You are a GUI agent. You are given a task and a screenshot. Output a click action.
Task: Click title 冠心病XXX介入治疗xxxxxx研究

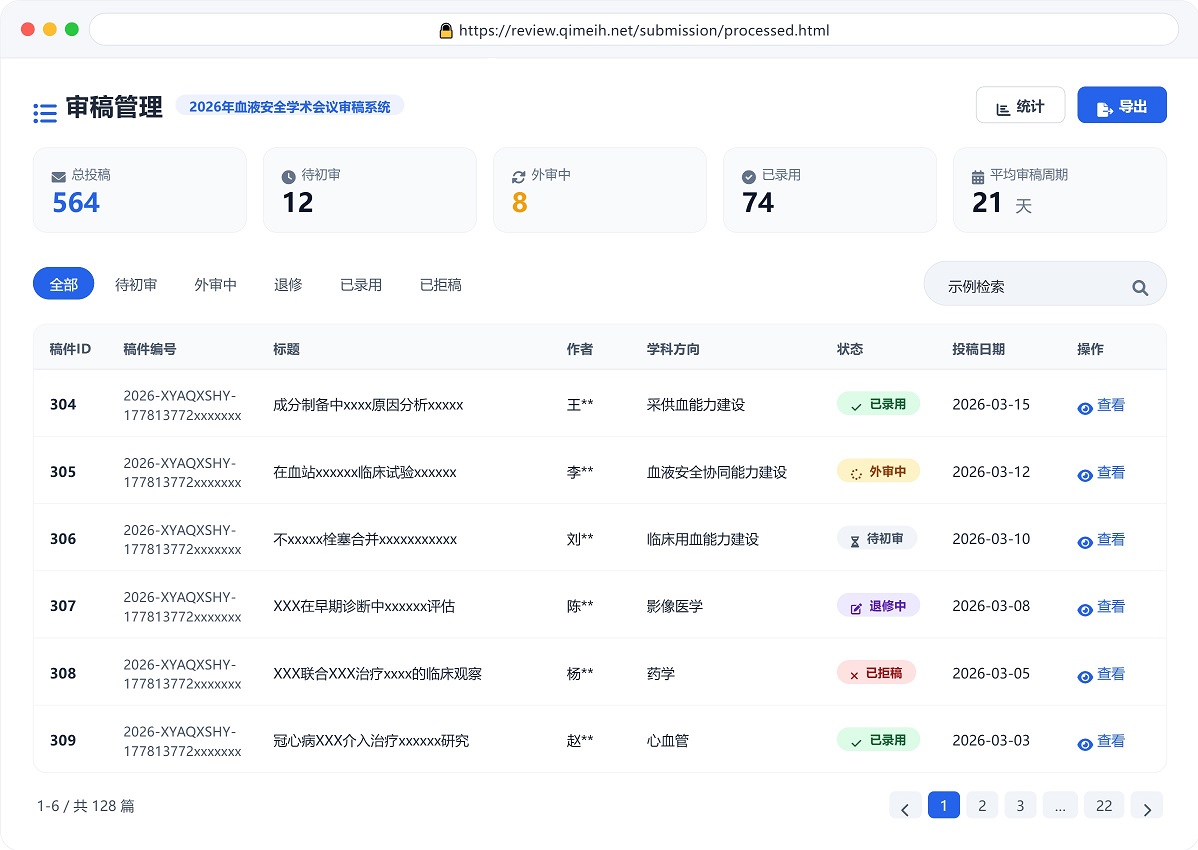click(371, 741)
